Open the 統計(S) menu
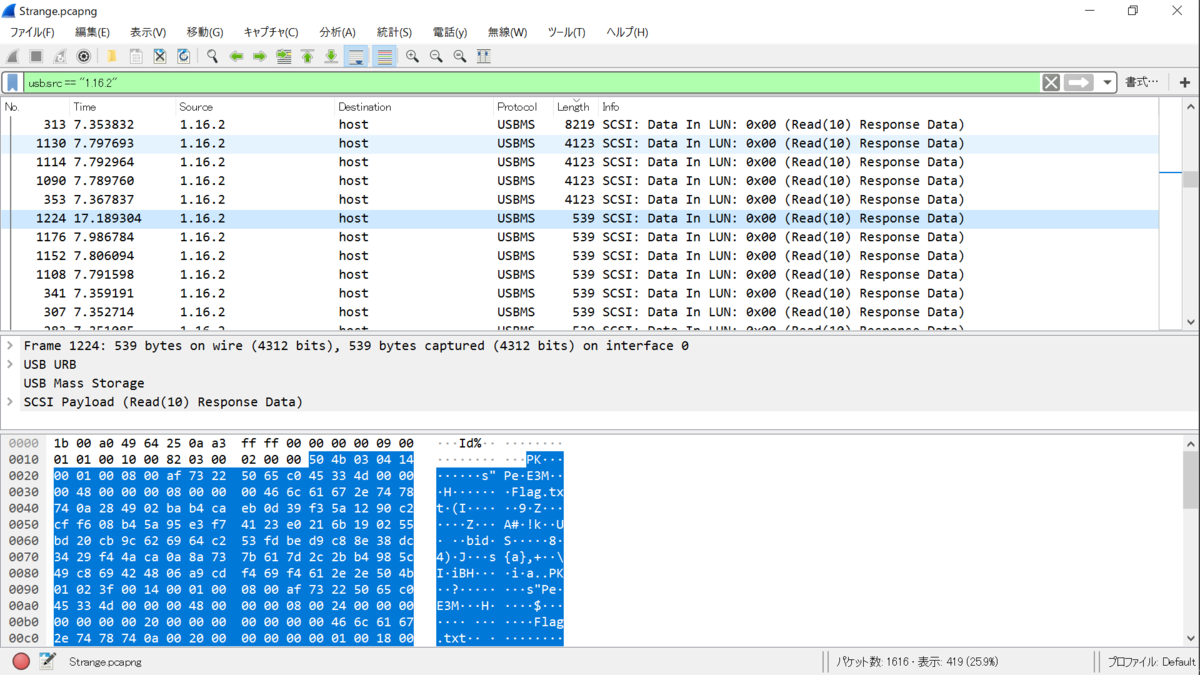 pyautogui.click(x=394, y=32)
